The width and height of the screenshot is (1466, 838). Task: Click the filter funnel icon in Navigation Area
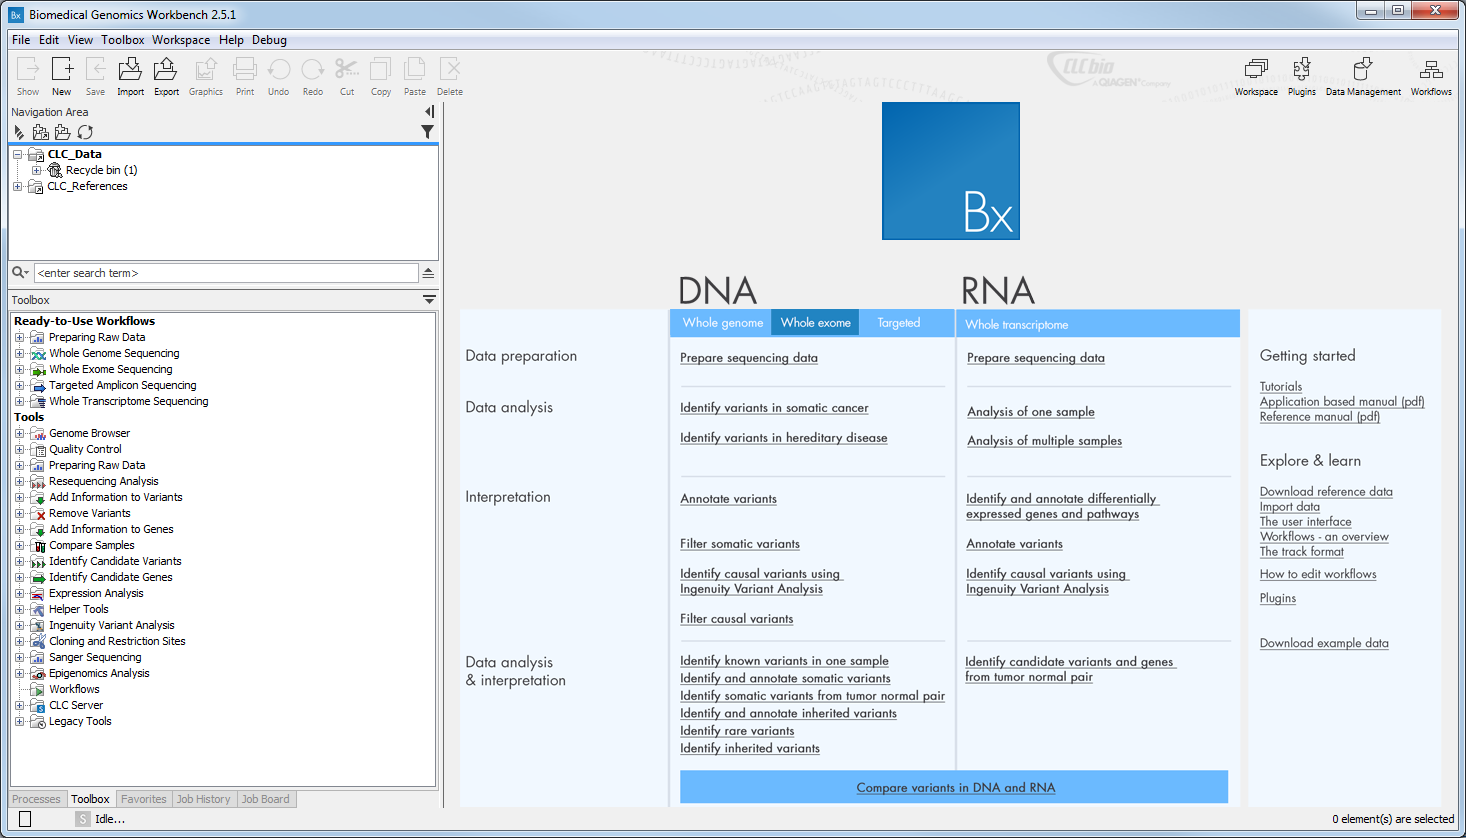pos(427,132)
